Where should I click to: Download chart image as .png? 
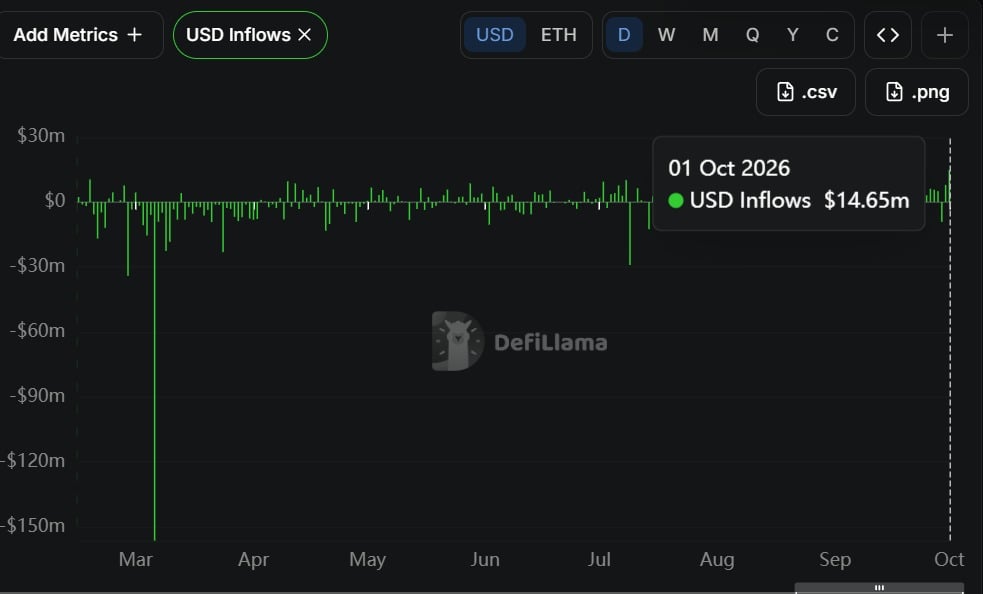(x=917, y=92)
